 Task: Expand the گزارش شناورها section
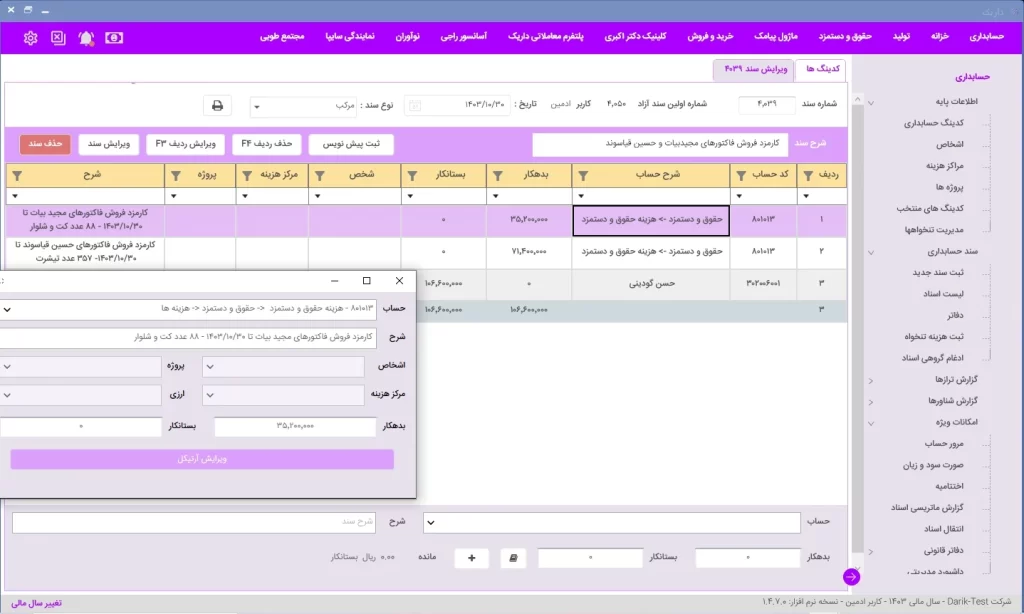[871, 402]
